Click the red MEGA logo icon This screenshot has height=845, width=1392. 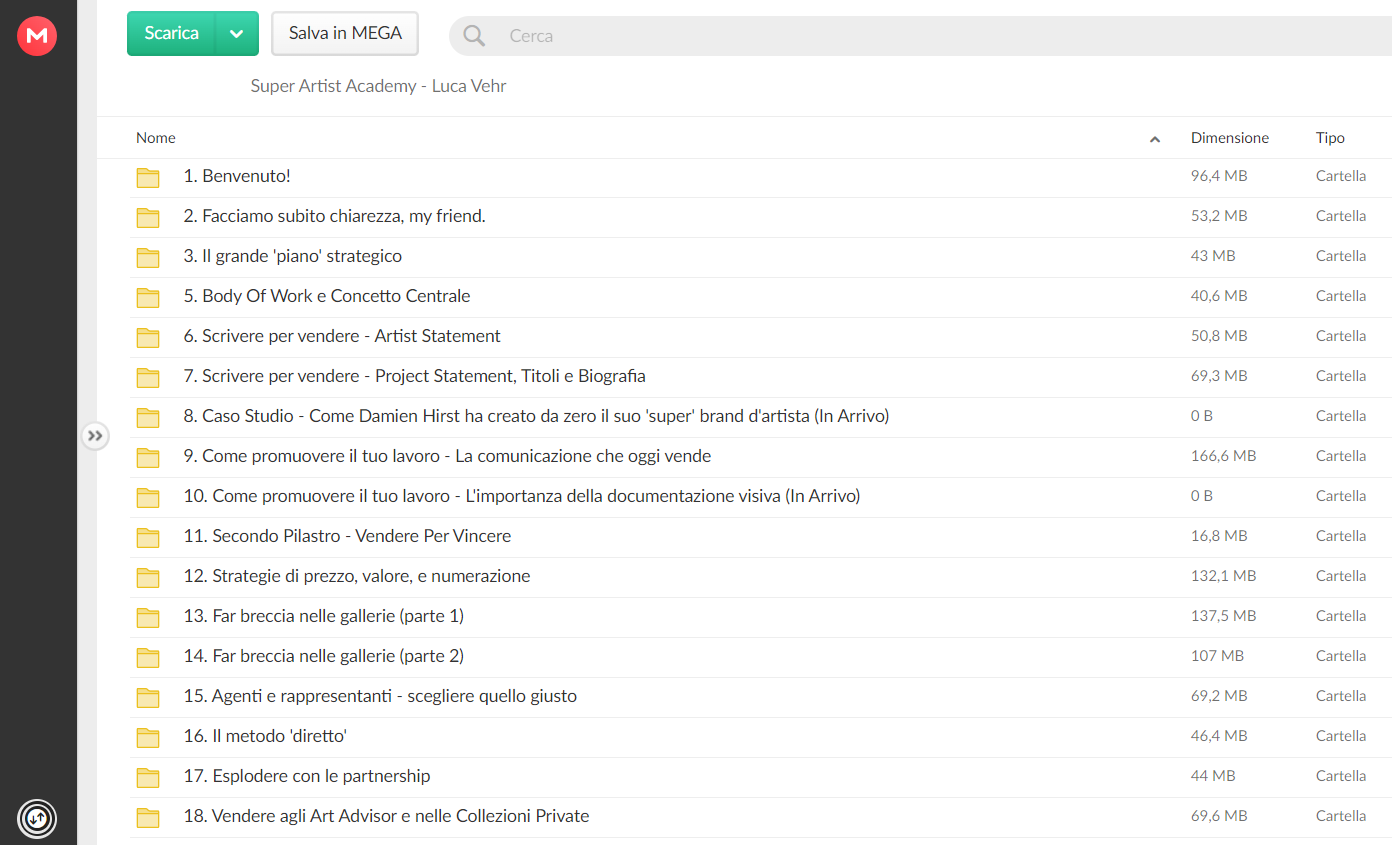tap(37, 36)
